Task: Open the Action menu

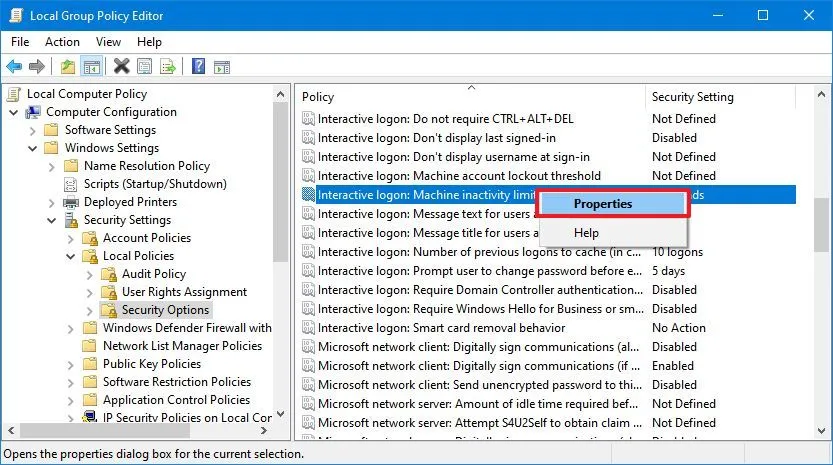Action: coord(62,42)
